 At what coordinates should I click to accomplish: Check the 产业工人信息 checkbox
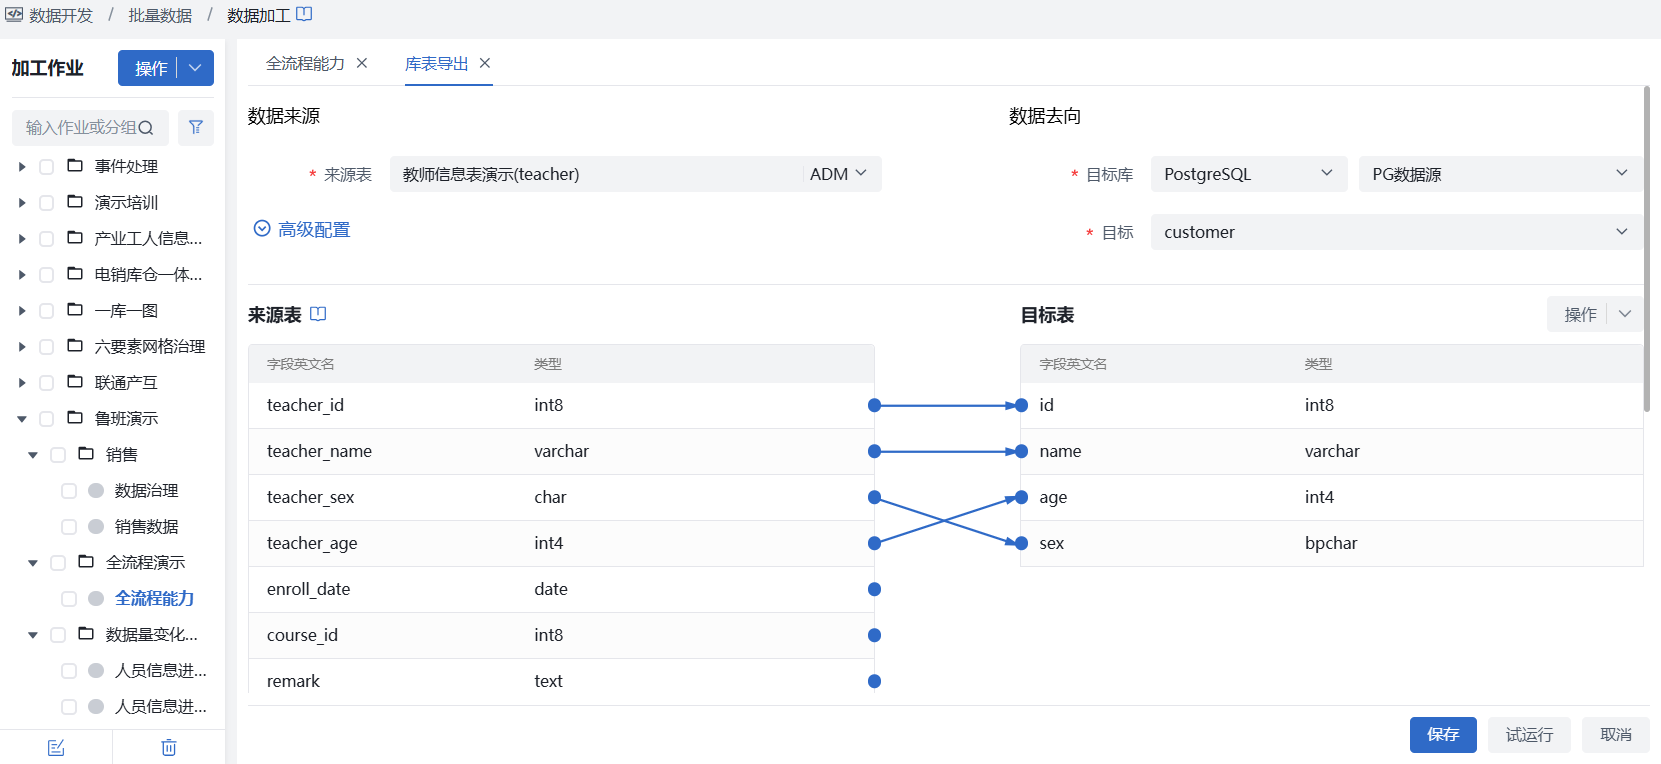[46, 239]
